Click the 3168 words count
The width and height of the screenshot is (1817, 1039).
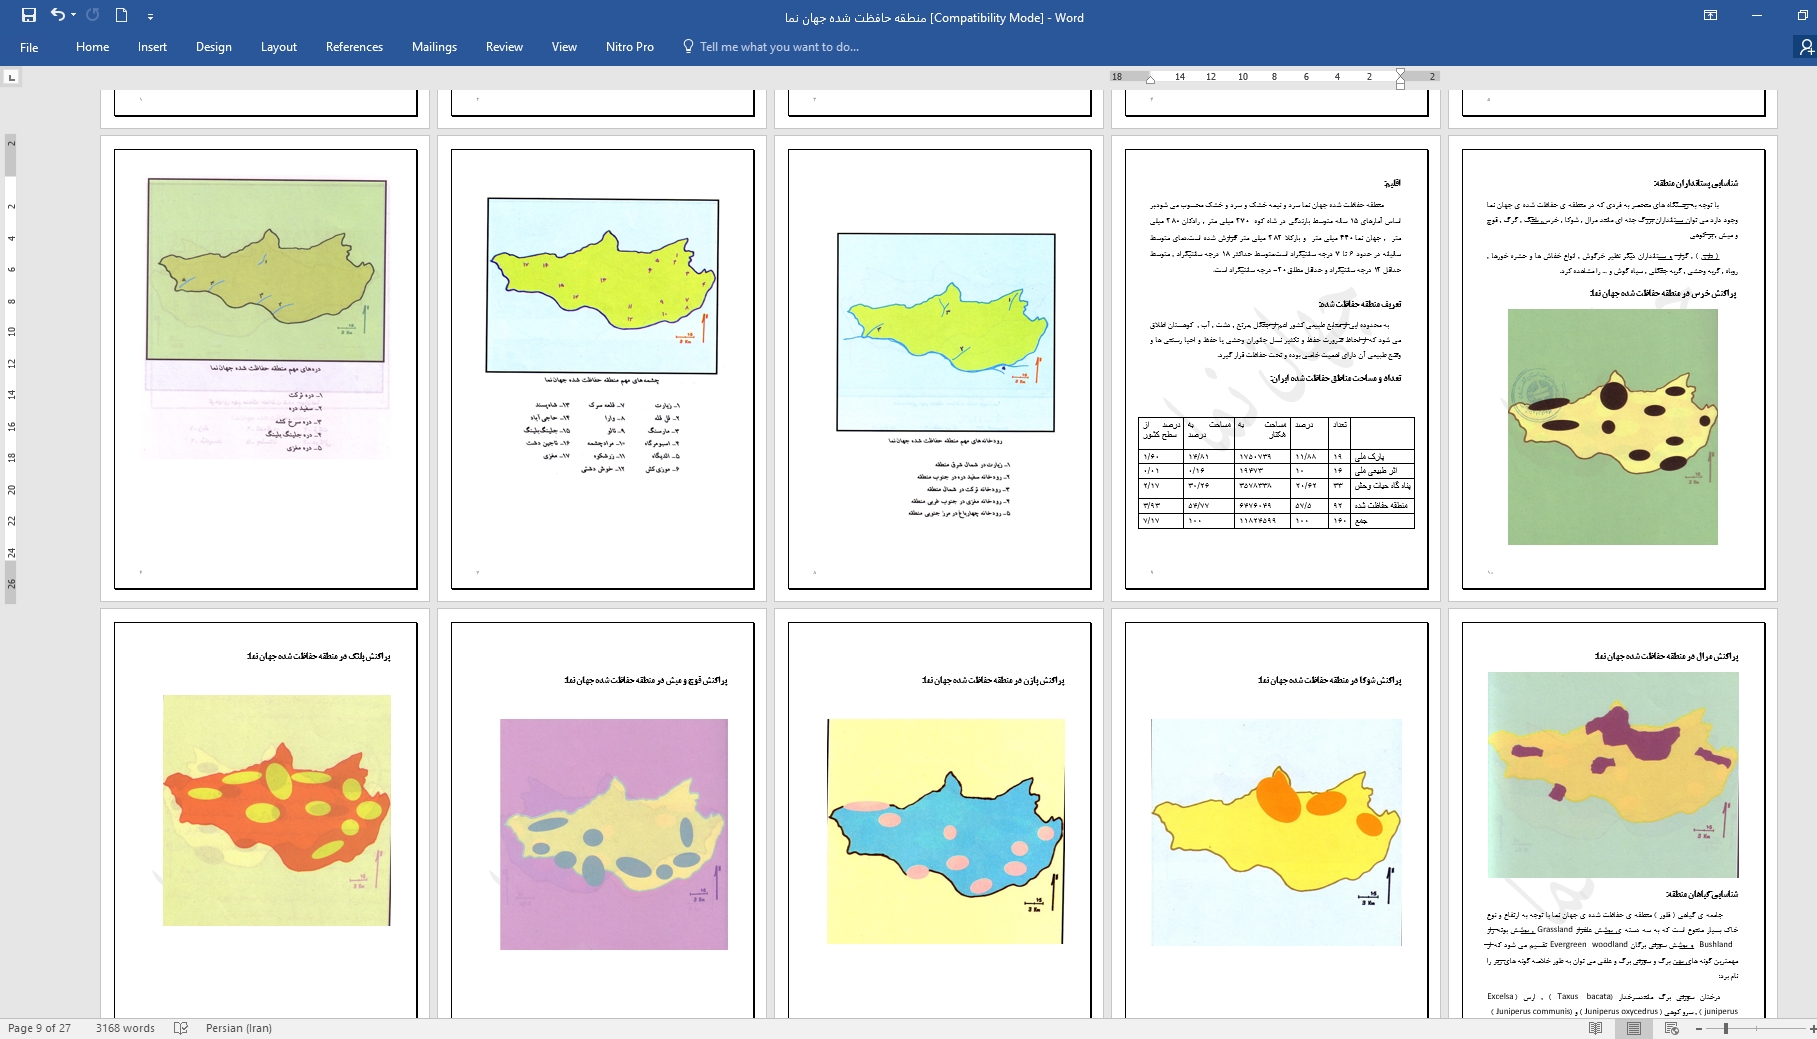[x=125, y=1028]
